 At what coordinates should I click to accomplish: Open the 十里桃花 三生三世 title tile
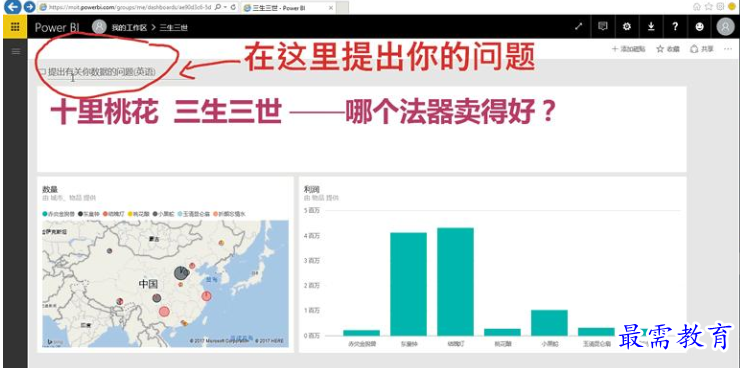click(362, 130)
